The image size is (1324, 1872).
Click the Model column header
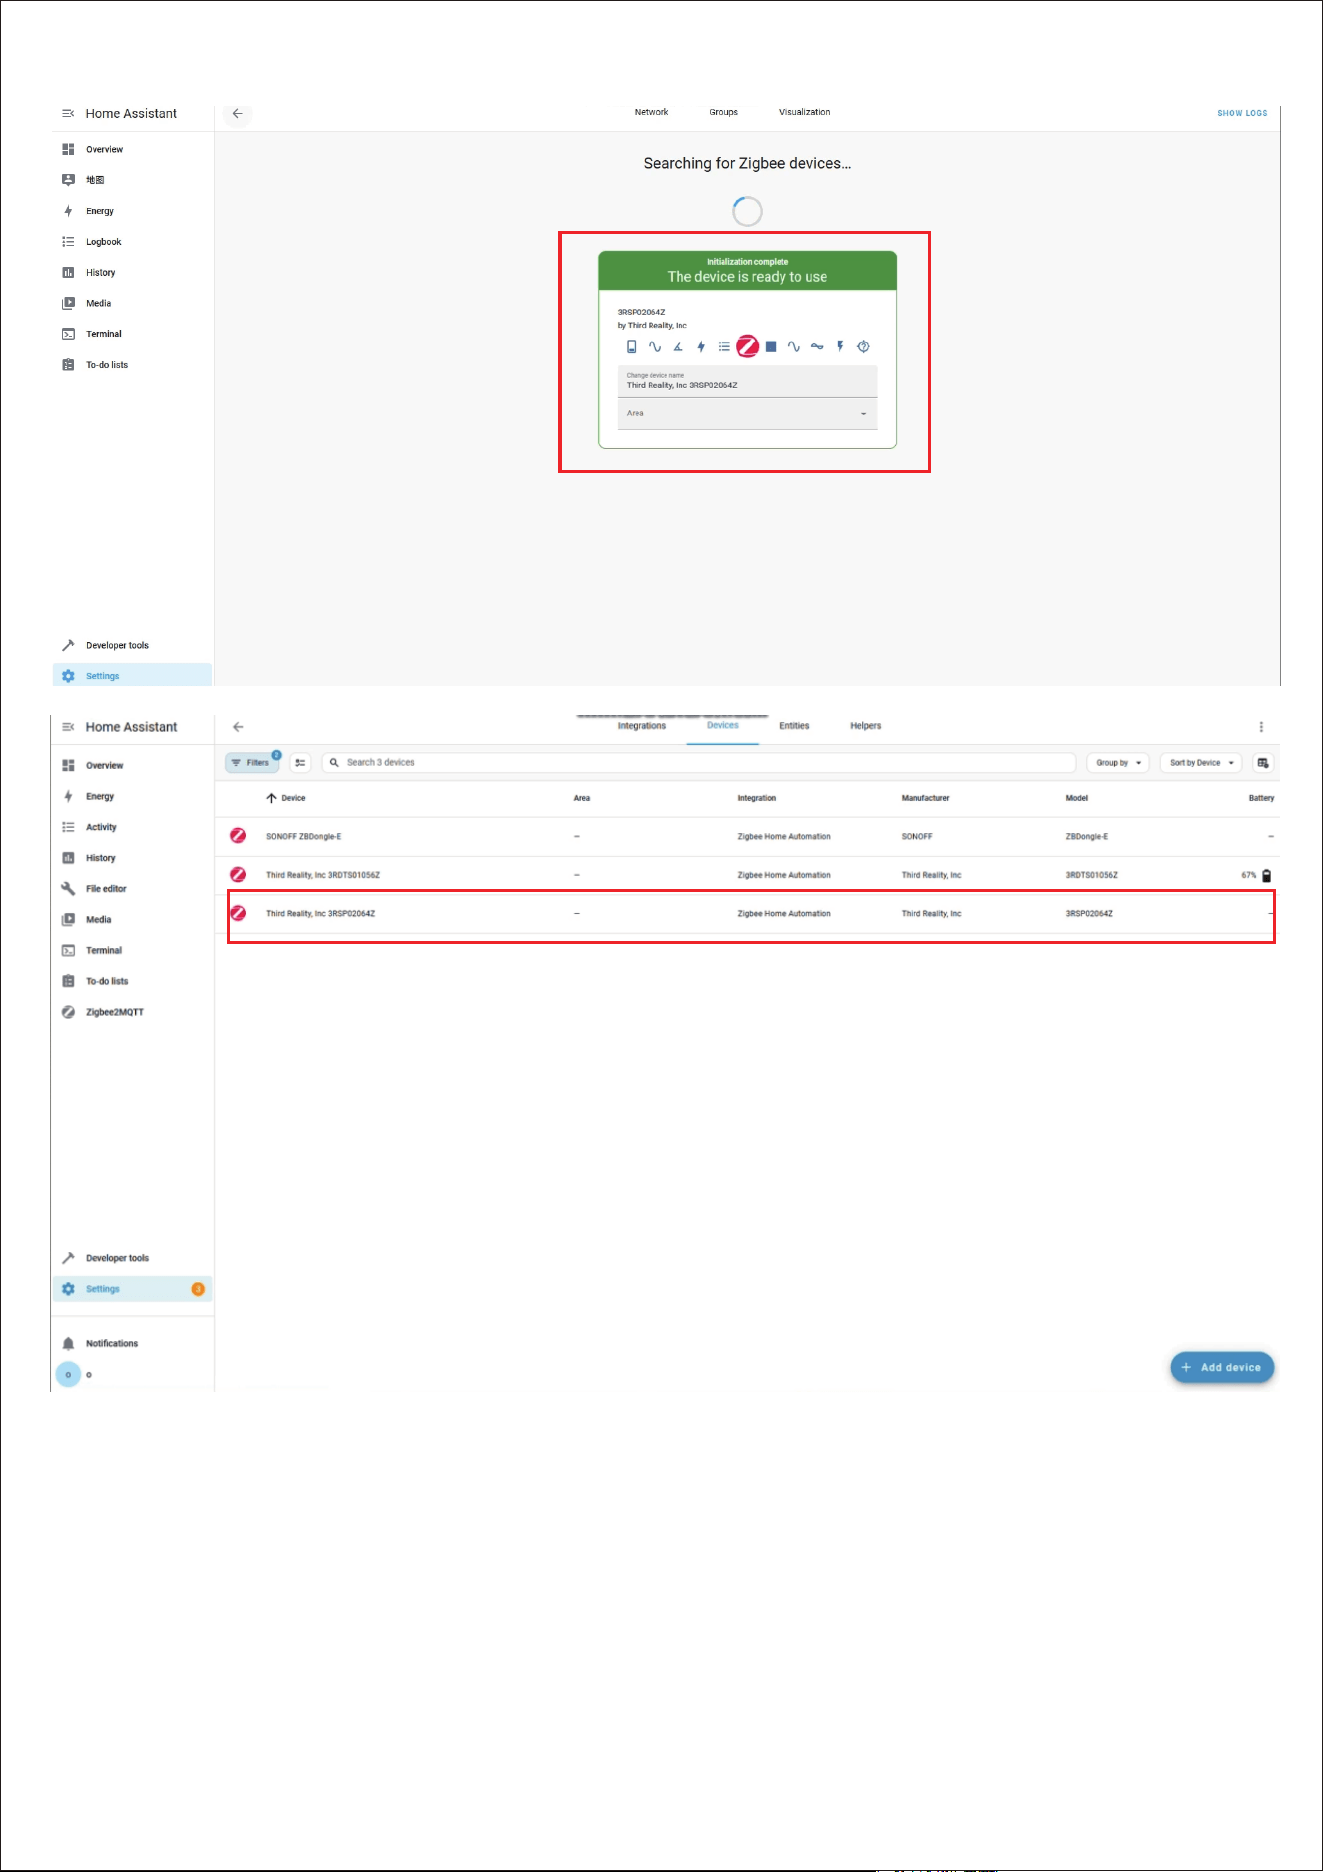[x=1076, y=798]
